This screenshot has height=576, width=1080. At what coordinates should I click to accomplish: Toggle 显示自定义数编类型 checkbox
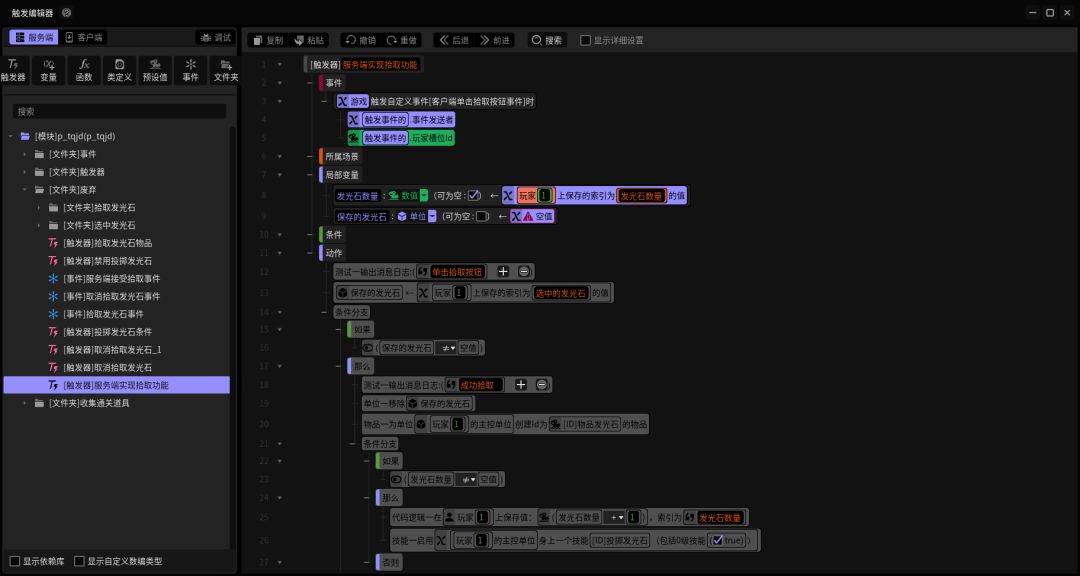79,562
